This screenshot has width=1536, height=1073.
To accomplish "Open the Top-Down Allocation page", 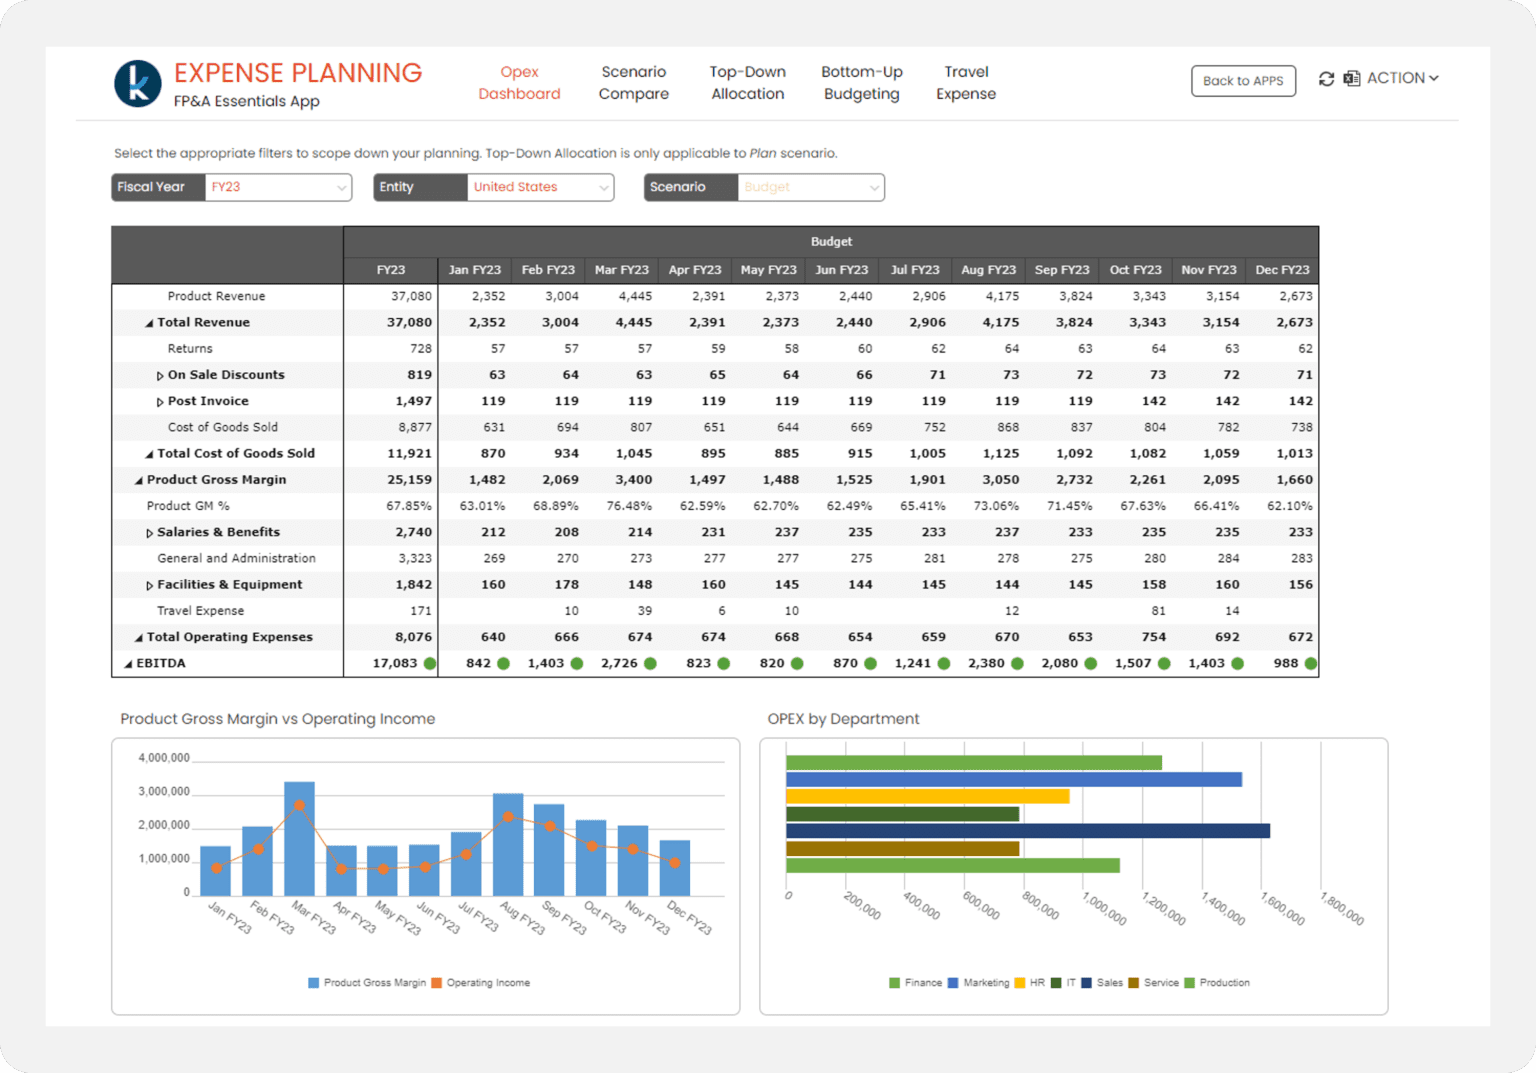I will (747, 82).
